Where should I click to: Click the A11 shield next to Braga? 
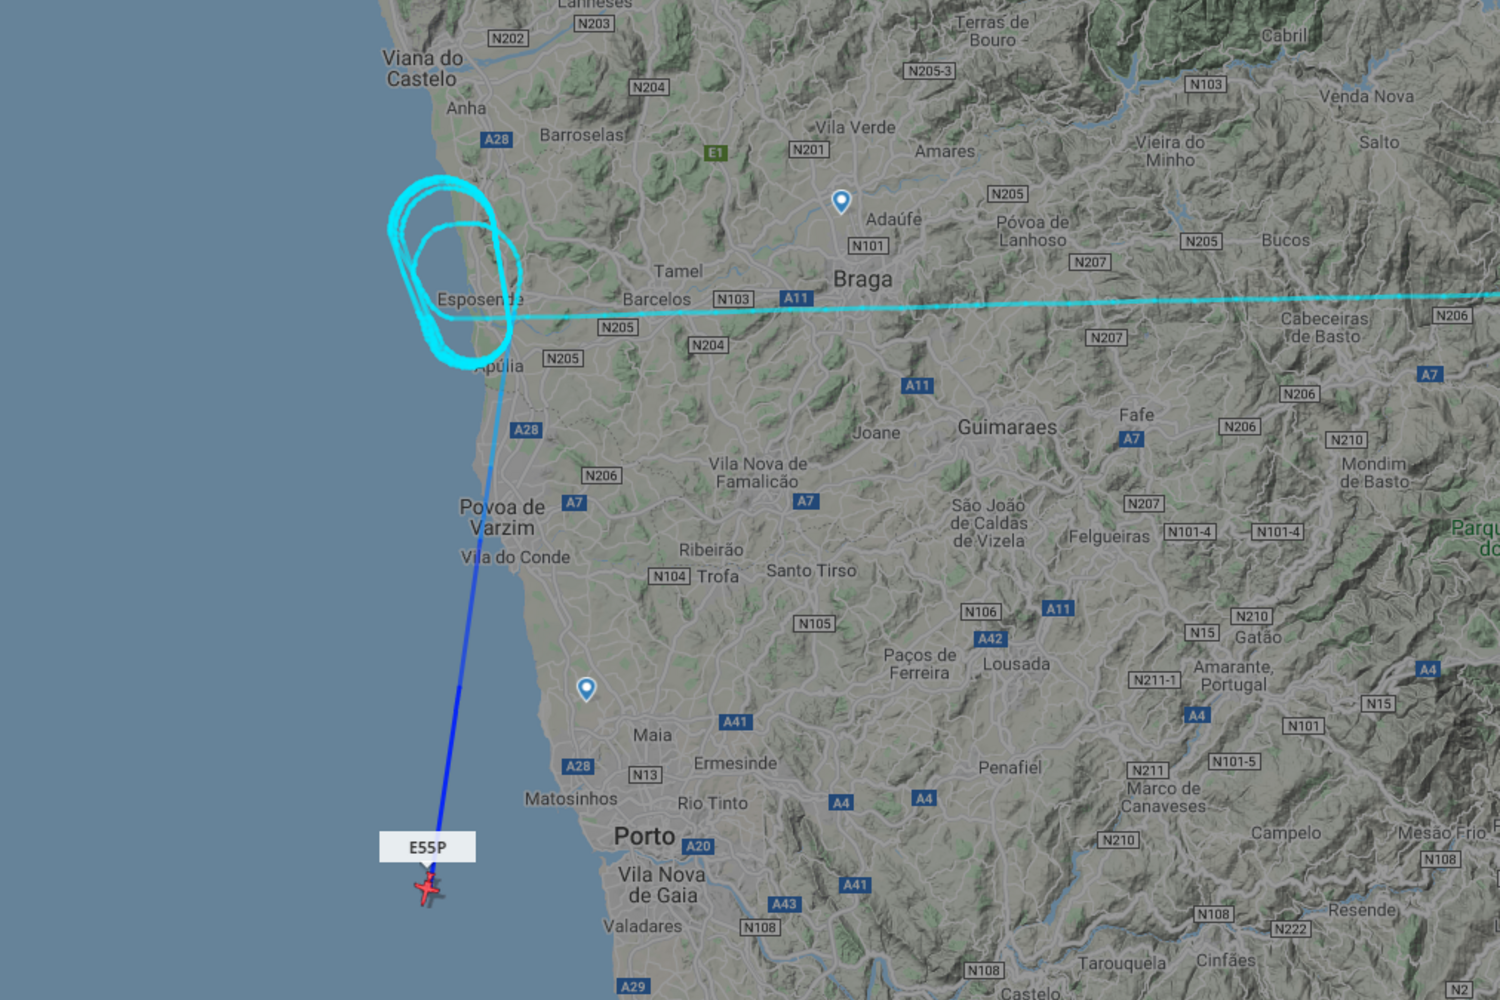point(796,298)
